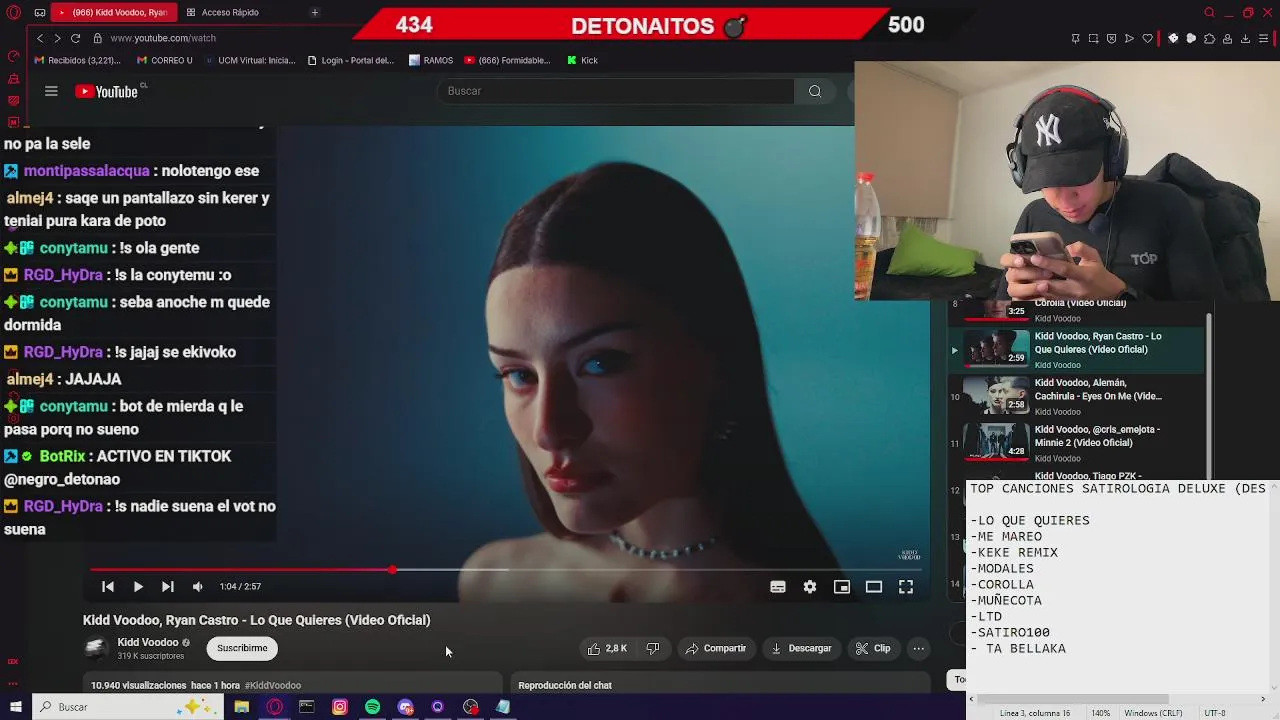Create a Clip of the video
Image resolution: width=1280 pixels, height=720 pixels.
tap(873, 648)
